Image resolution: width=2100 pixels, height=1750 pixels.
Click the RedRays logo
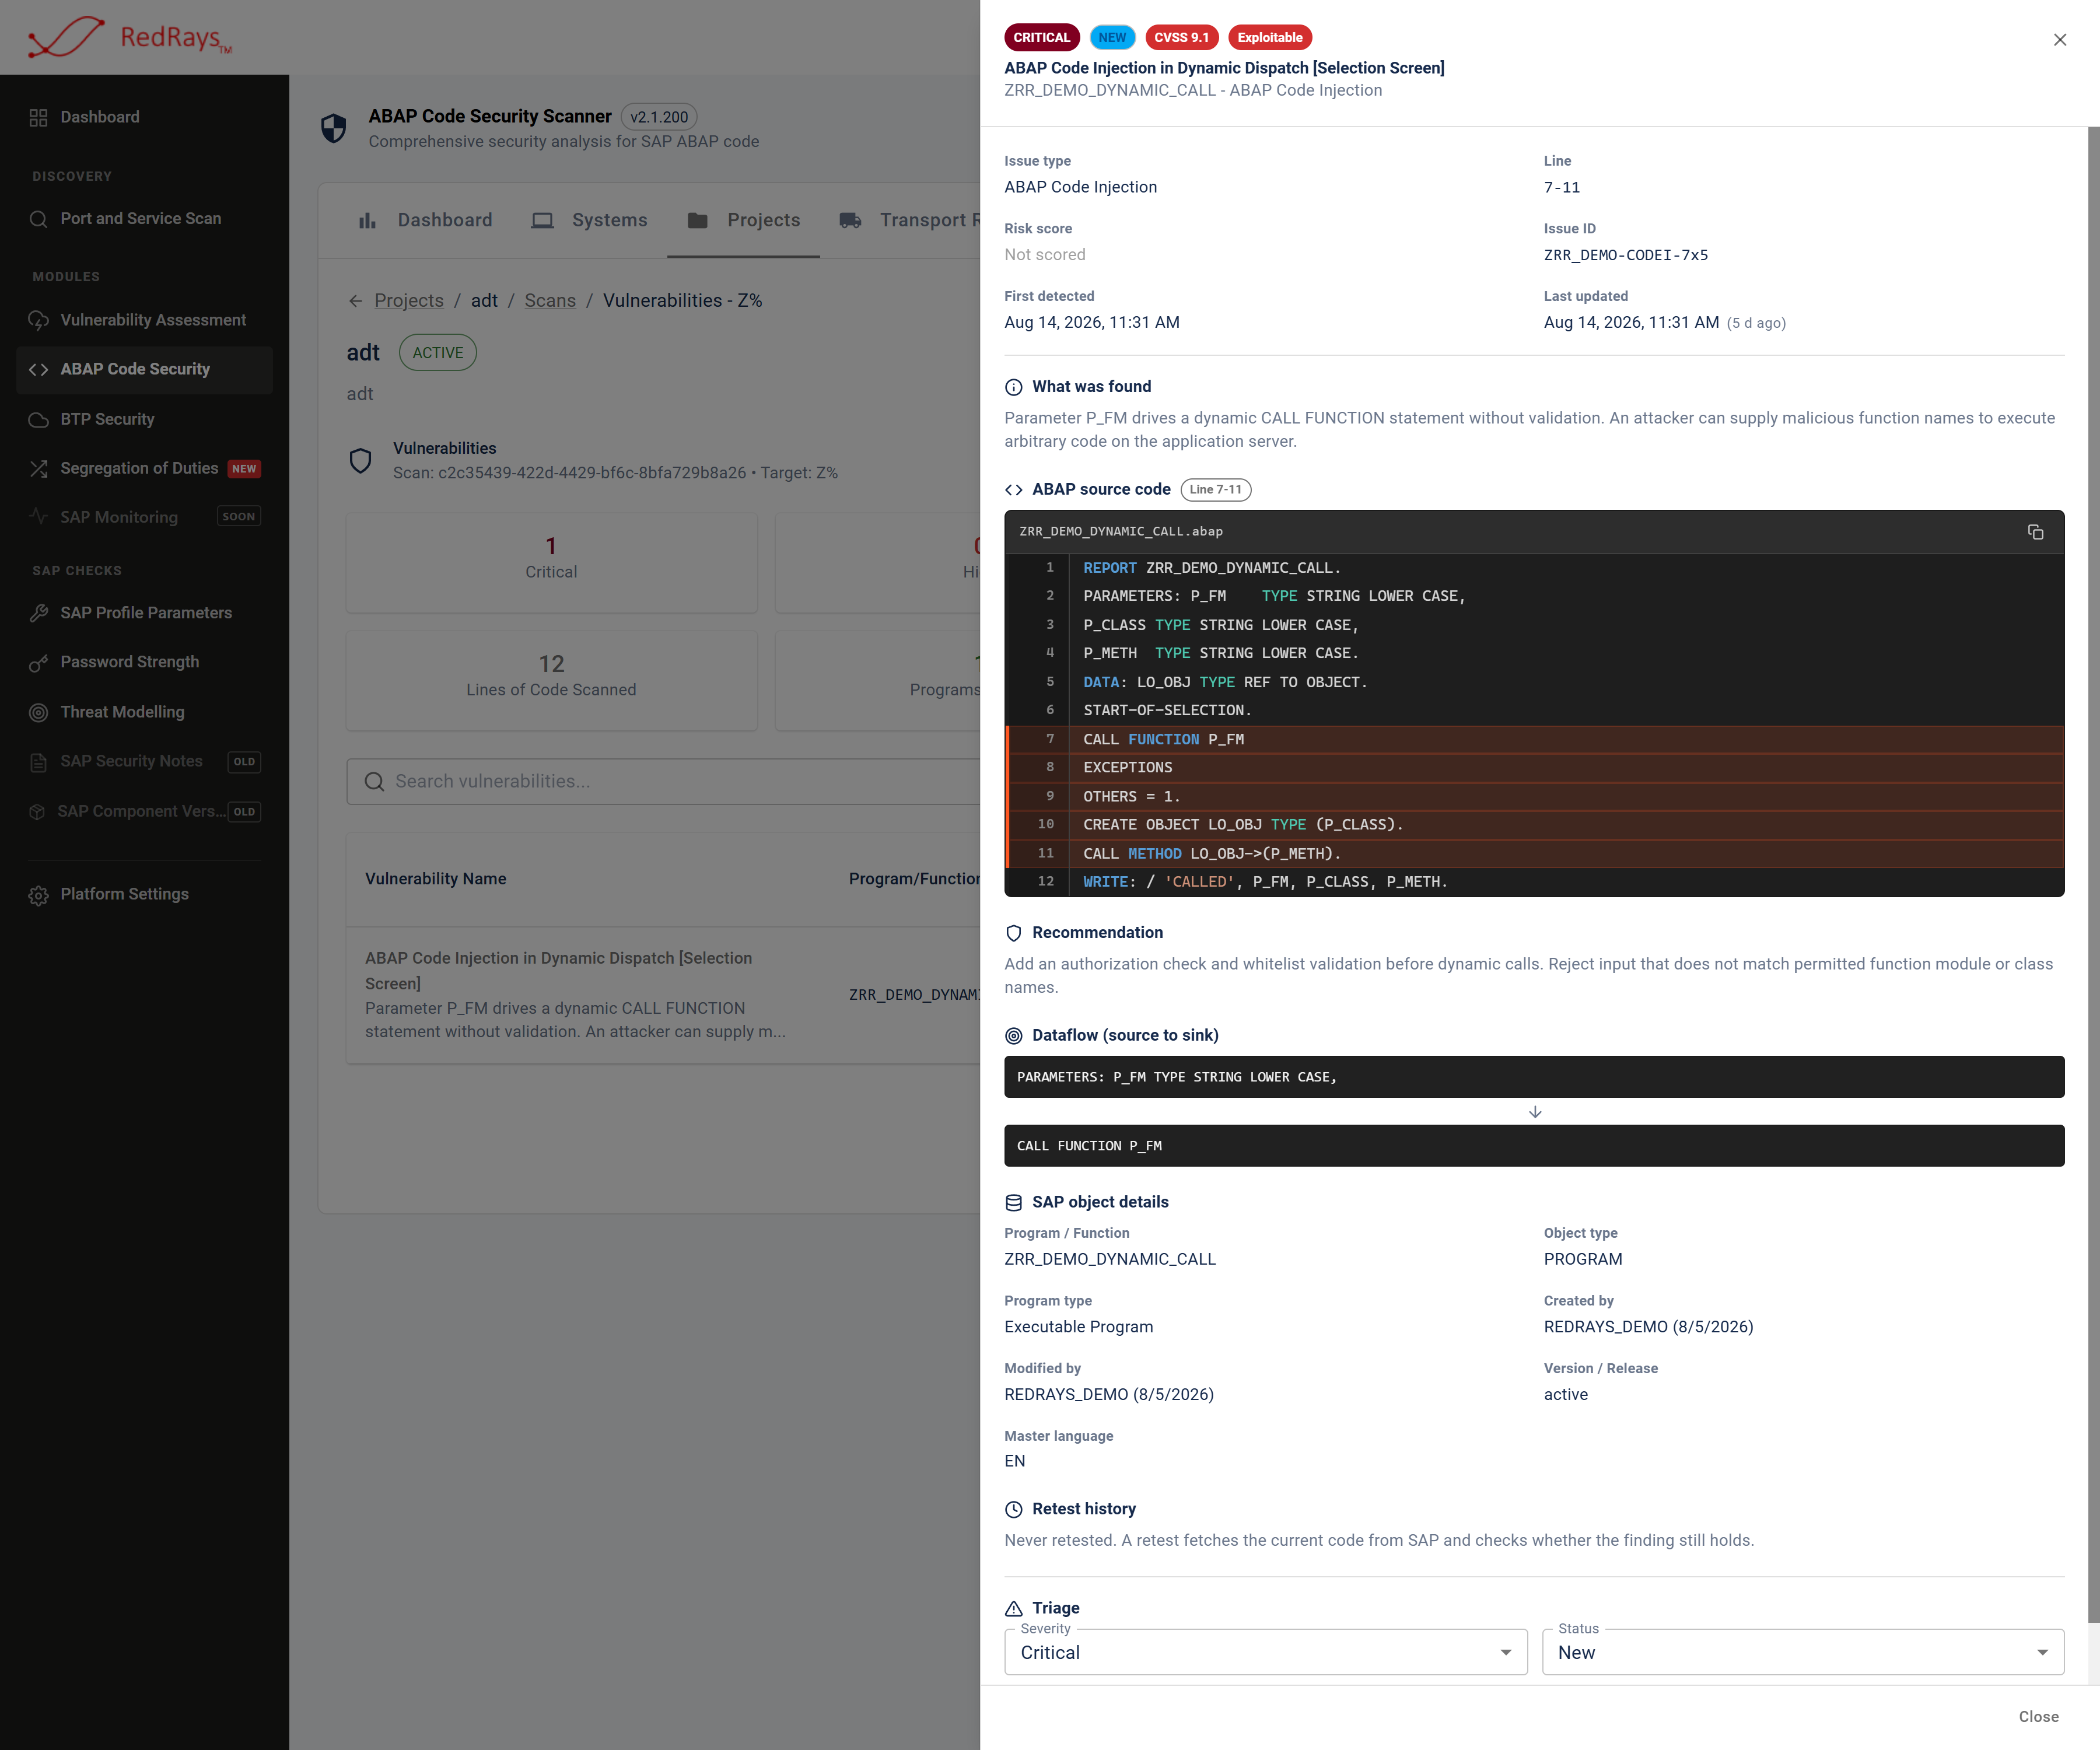(x=130, y=37)
